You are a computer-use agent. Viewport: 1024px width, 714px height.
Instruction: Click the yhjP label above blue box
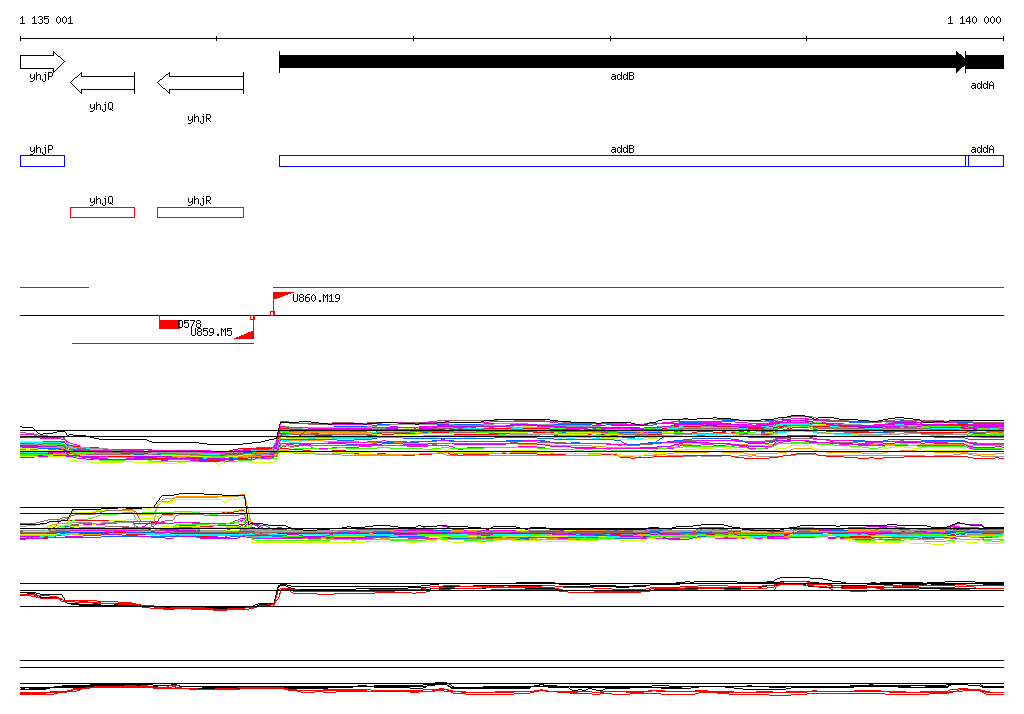pyautogui.click(x=41, y=150)
